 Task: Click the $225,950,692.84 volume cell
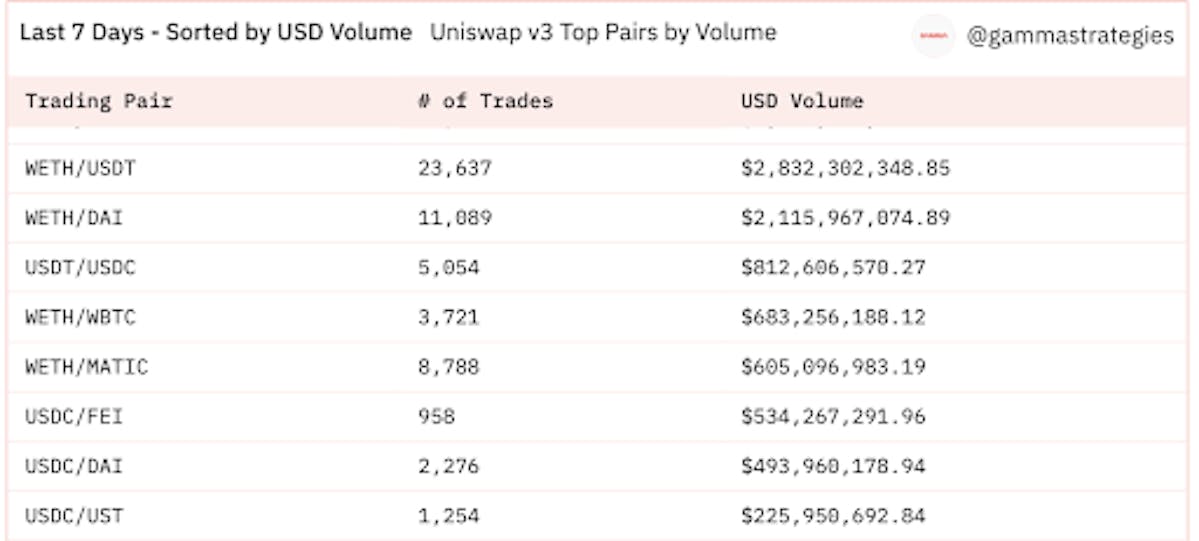coord(833,516)
